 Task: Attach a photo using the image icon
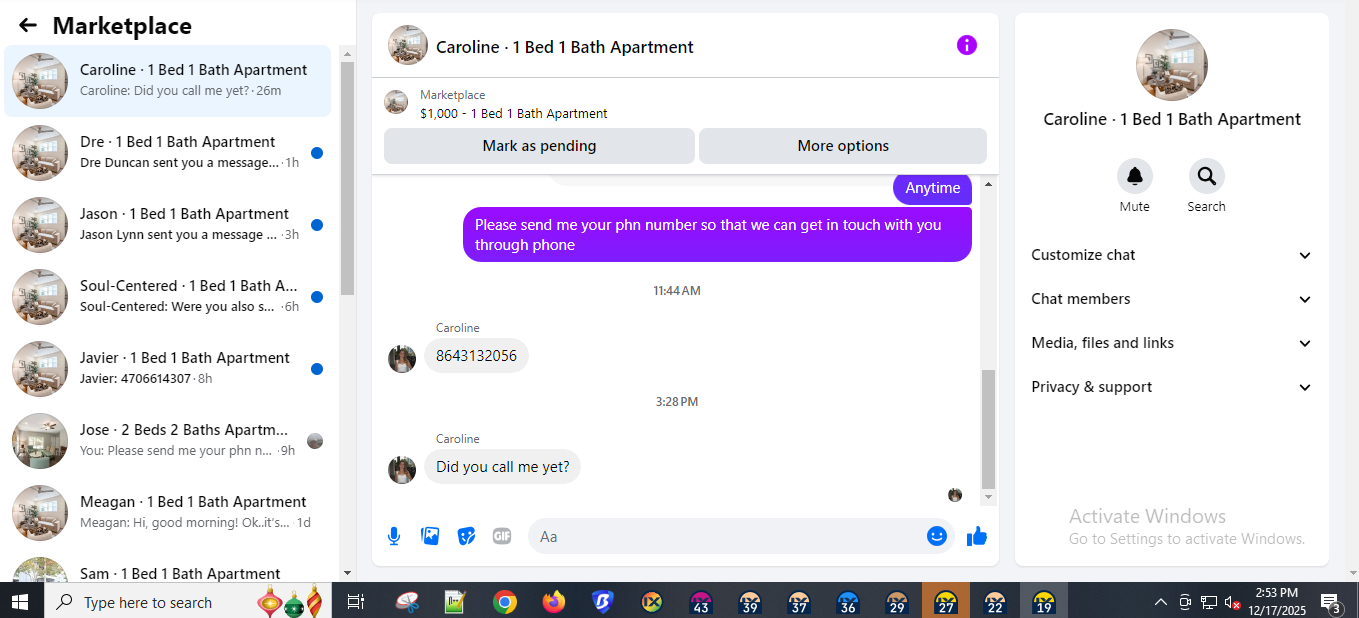coord(430,536)
